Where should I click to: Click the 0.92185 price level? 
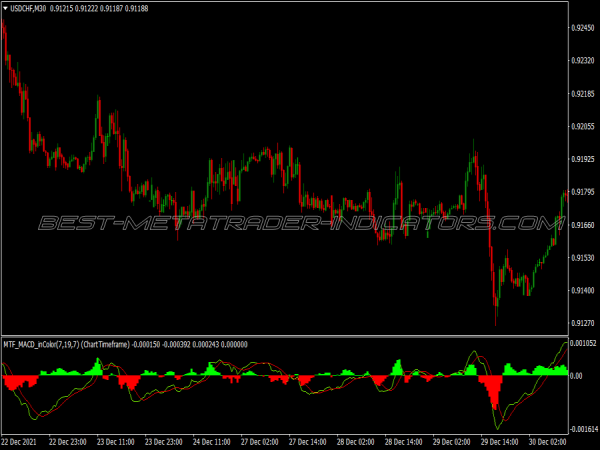click(x=583, y=94)
